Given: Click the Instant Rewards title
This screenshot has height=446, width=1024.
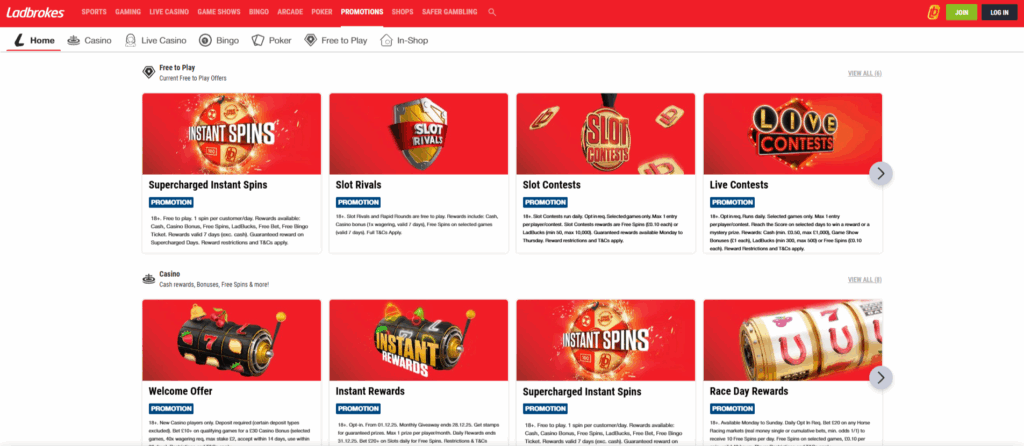Looking at the screenshot, I should point(370,391).
